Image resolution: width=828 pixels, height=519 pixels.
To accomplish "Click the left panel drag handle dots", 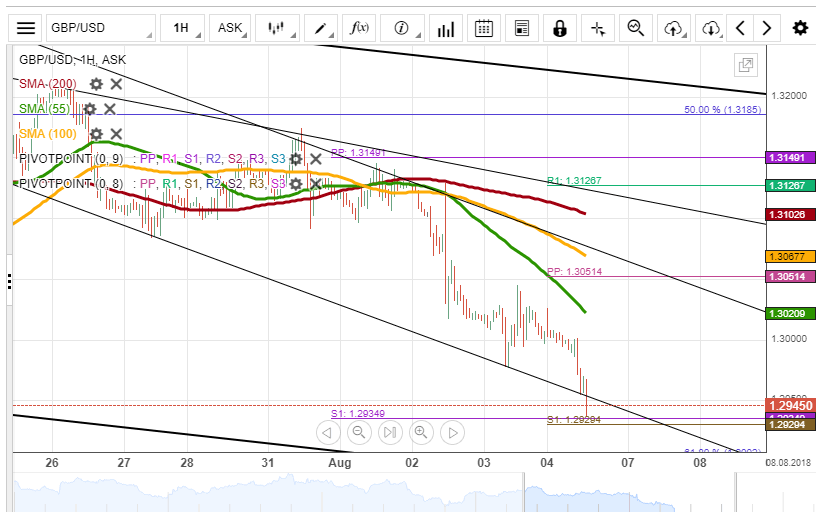I will [x=10, y=281].
